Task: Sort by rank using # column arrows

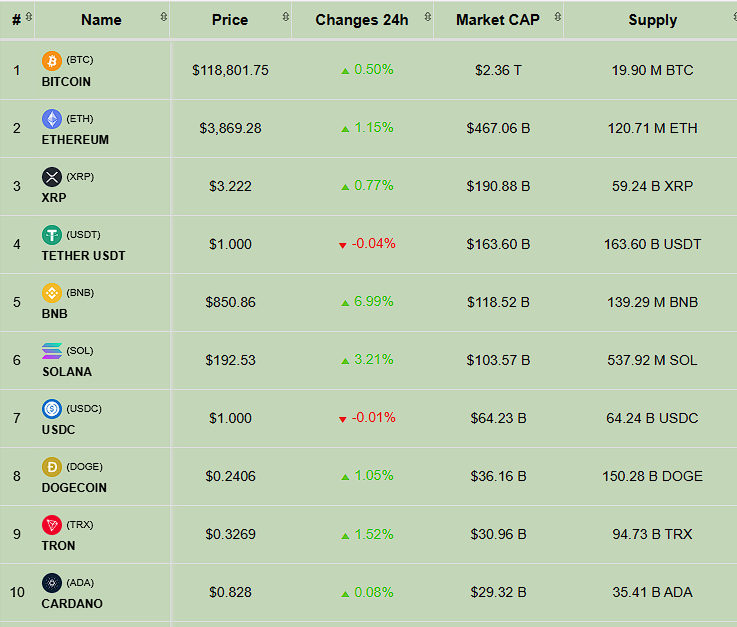Action: click(29, 17)
